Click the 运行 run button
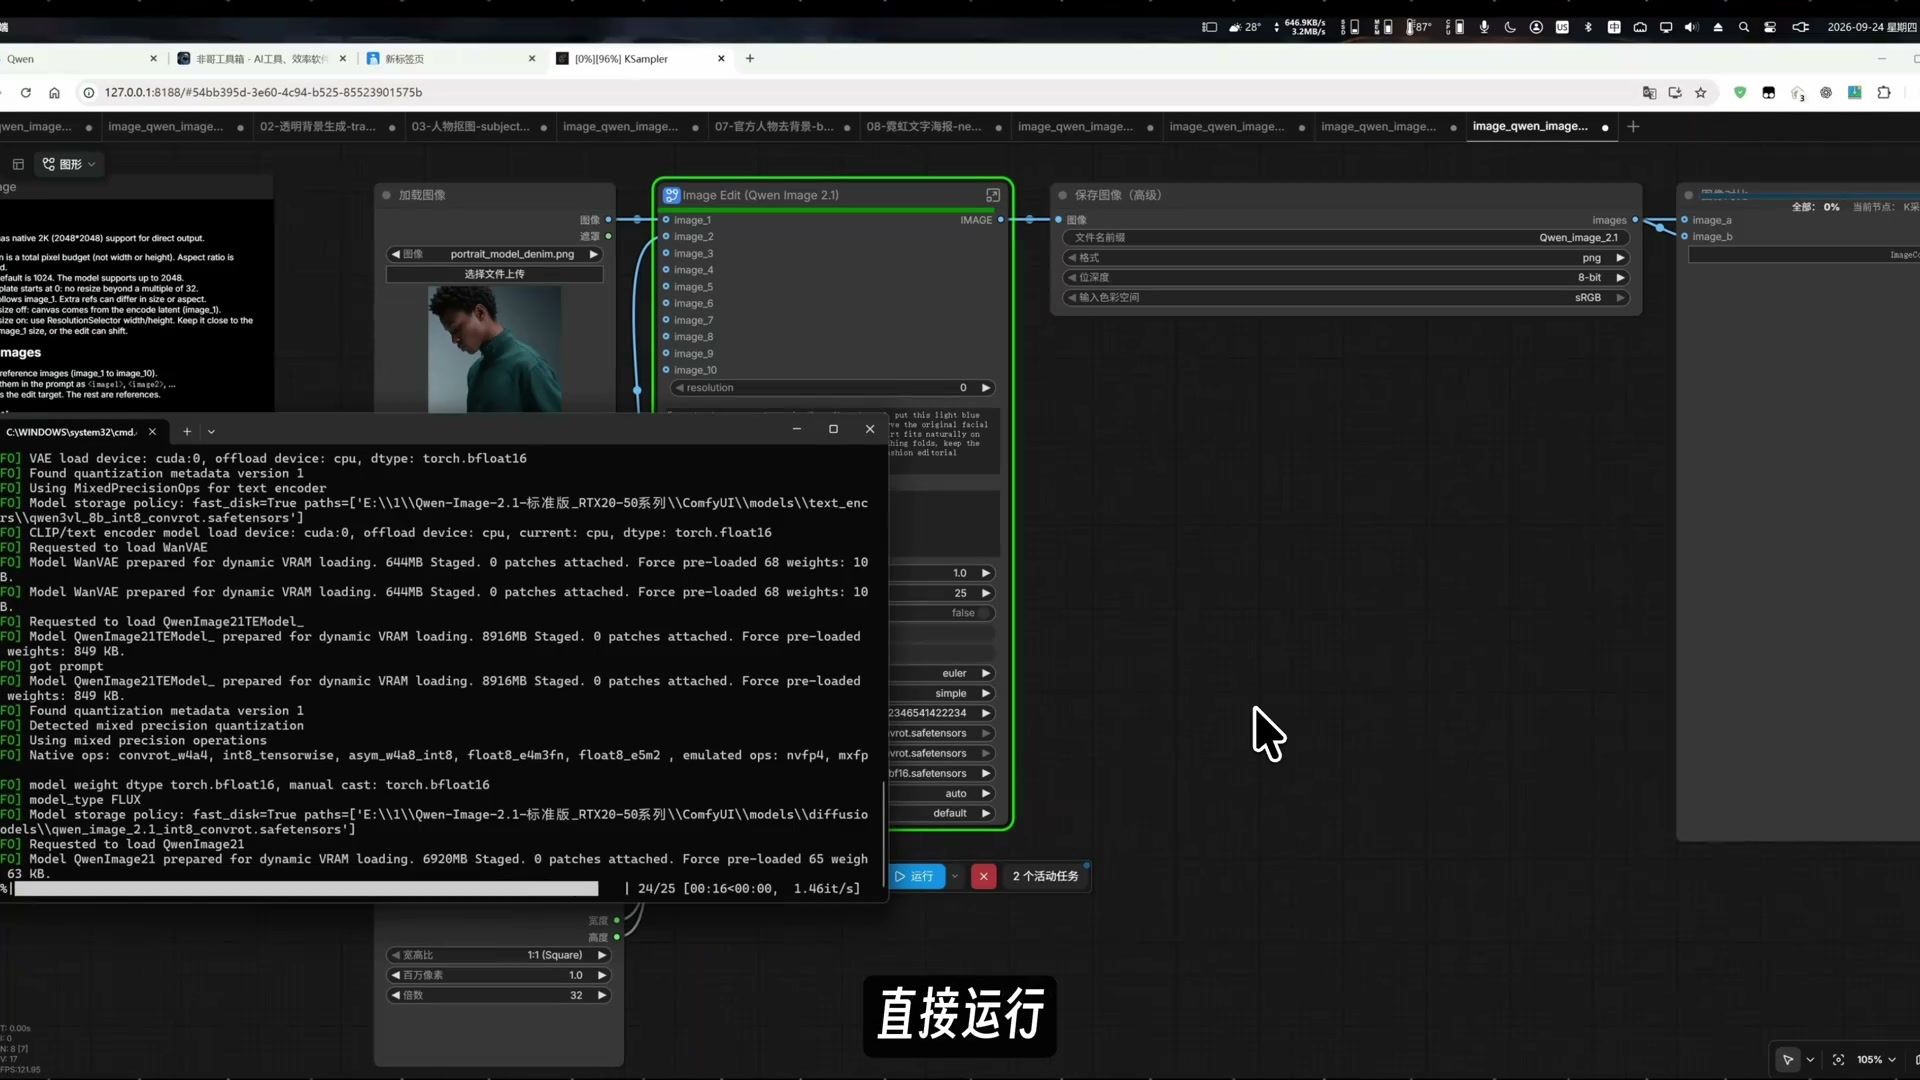Viewport: 1920px width, 1080px height. point(915,876)
